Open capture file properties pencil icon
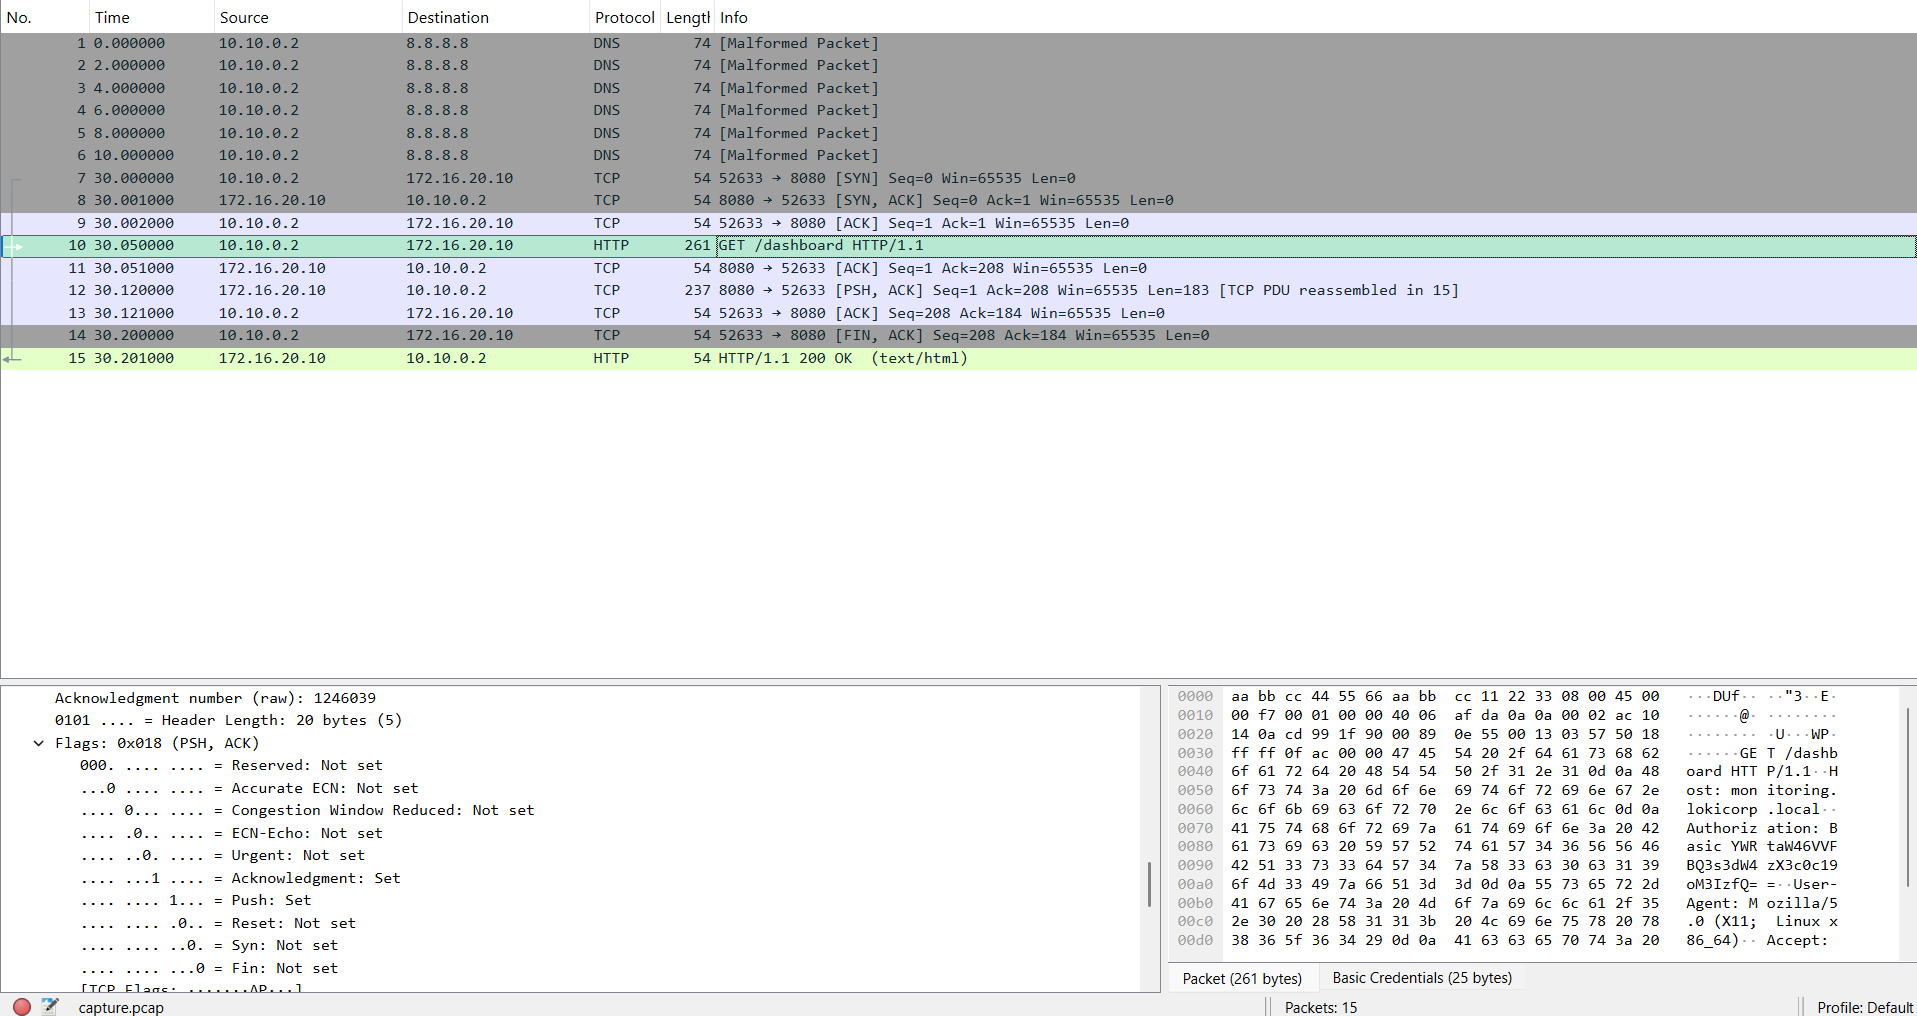This screenshot has width=1917, height=1016. tap(50, 1006)
